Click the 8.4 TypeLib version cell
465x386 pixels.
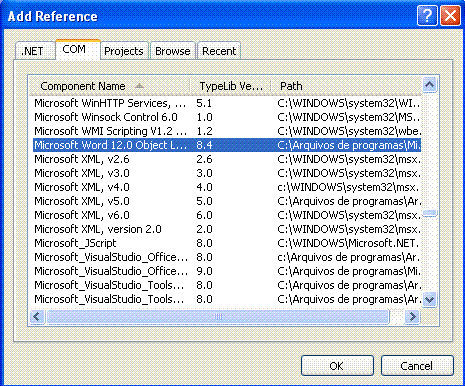[x=204, y=145]
